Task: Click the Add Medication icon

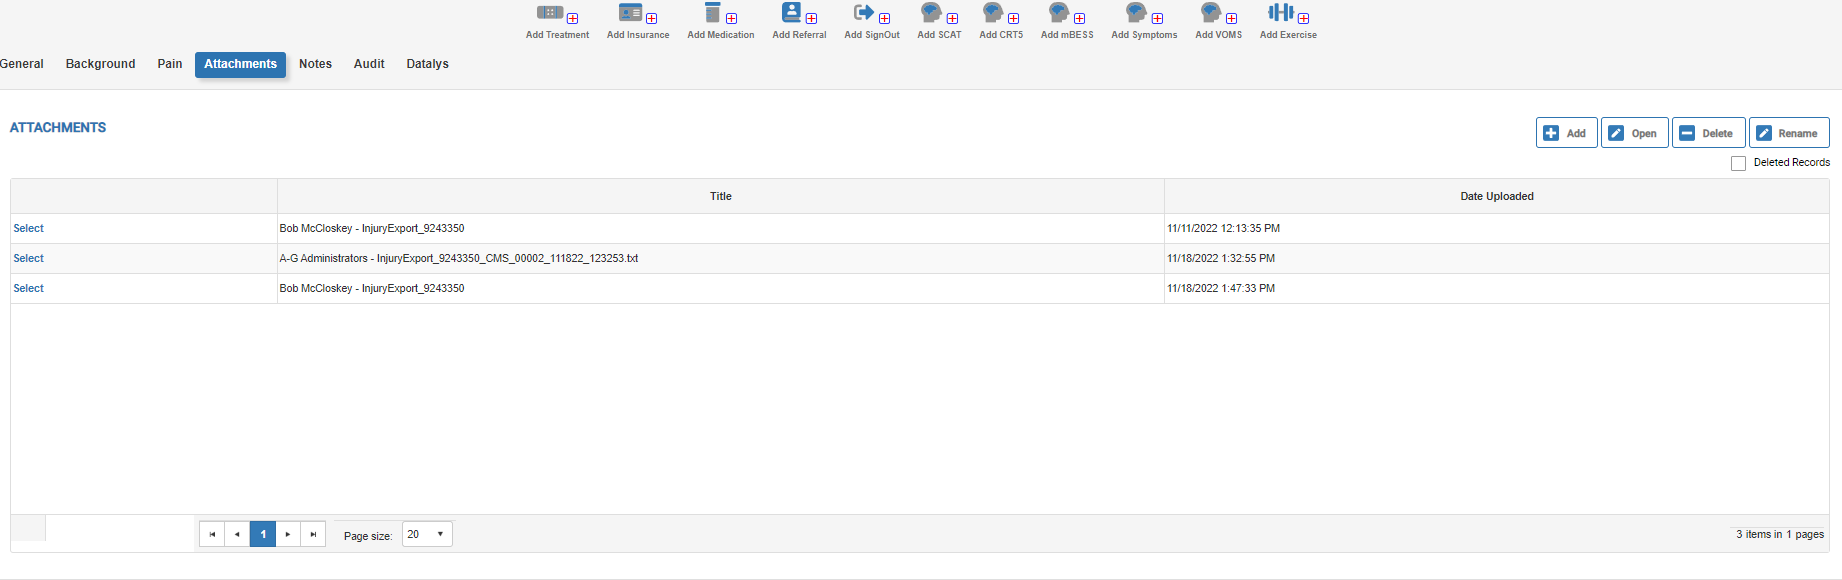Action: click(720, 14)
